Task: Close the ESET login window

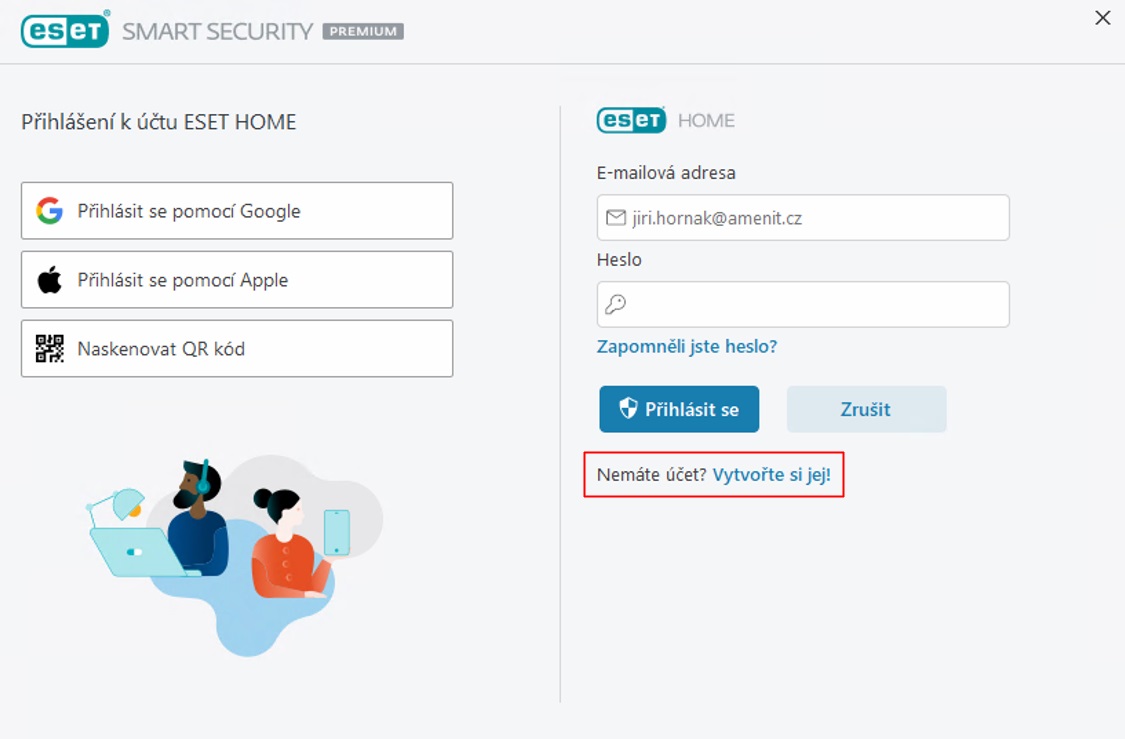Action: 1103,18
